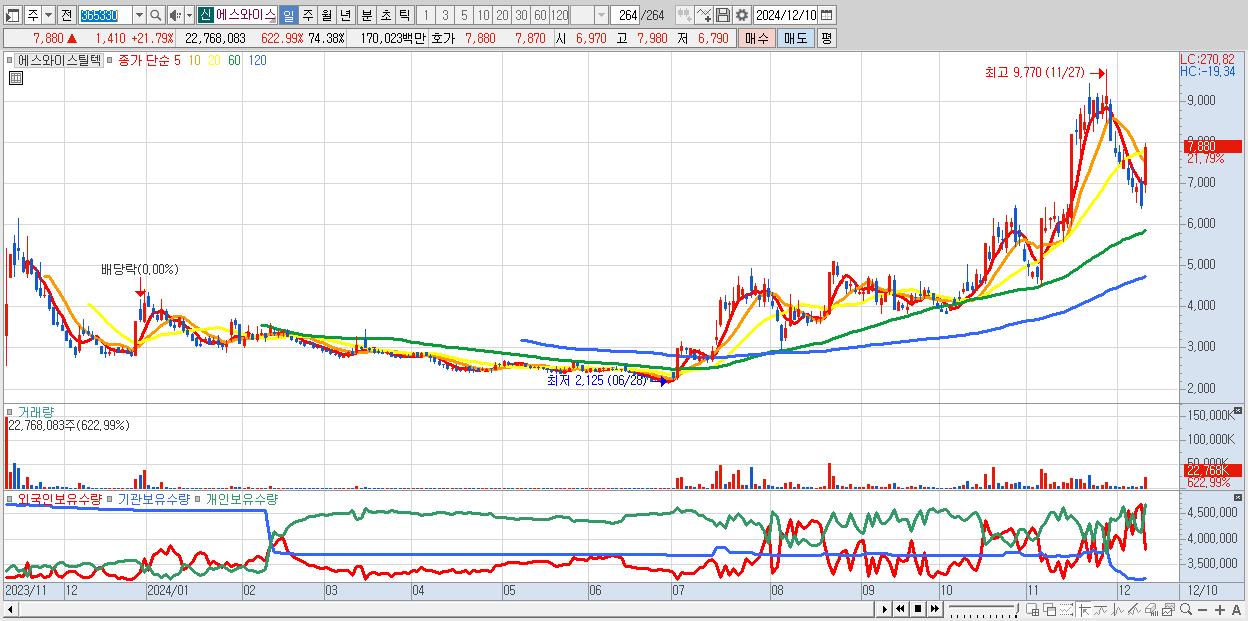Click the rewind button in bottom playback controls
Screen dimensions: 1248x621
click(900, 609)
